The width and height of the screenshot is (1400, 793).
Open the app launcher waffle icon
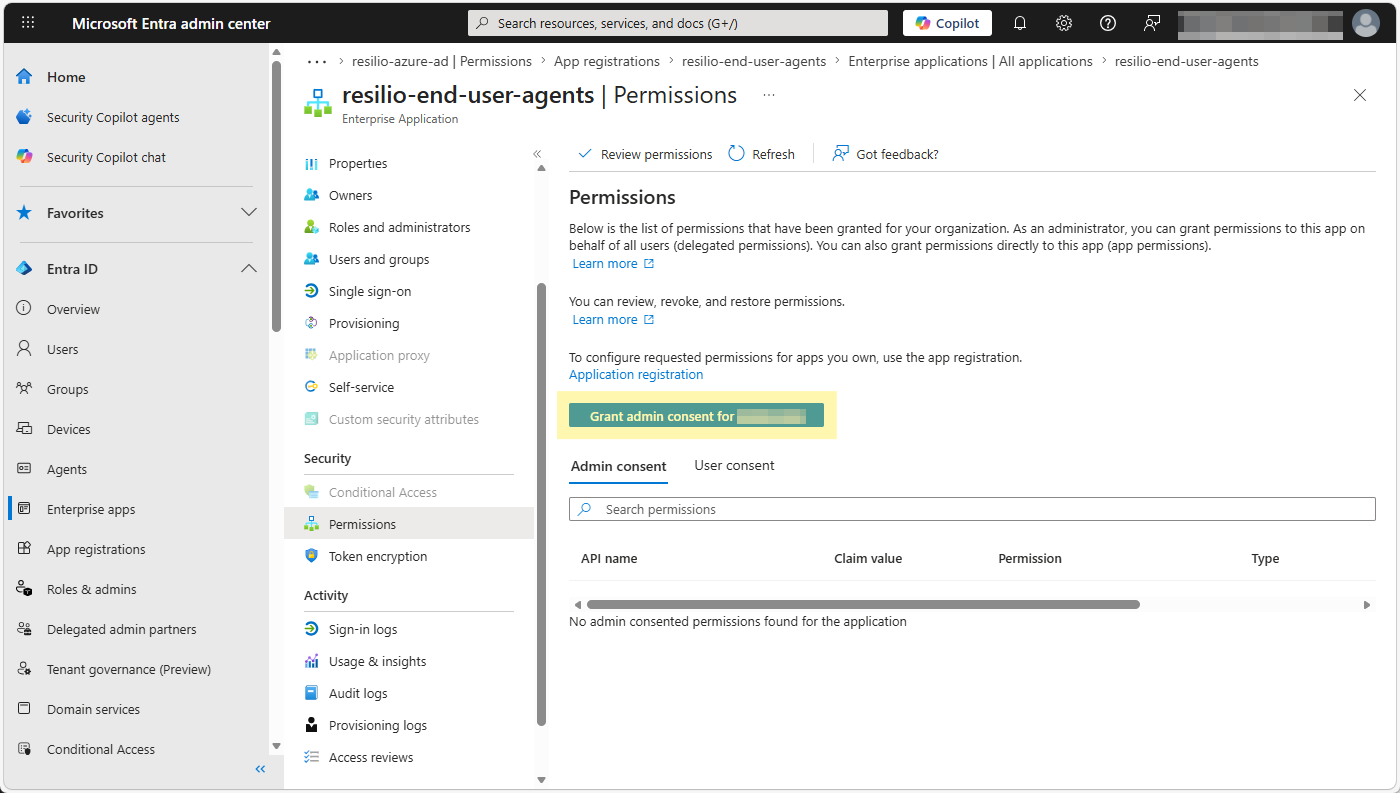[28, 23]
